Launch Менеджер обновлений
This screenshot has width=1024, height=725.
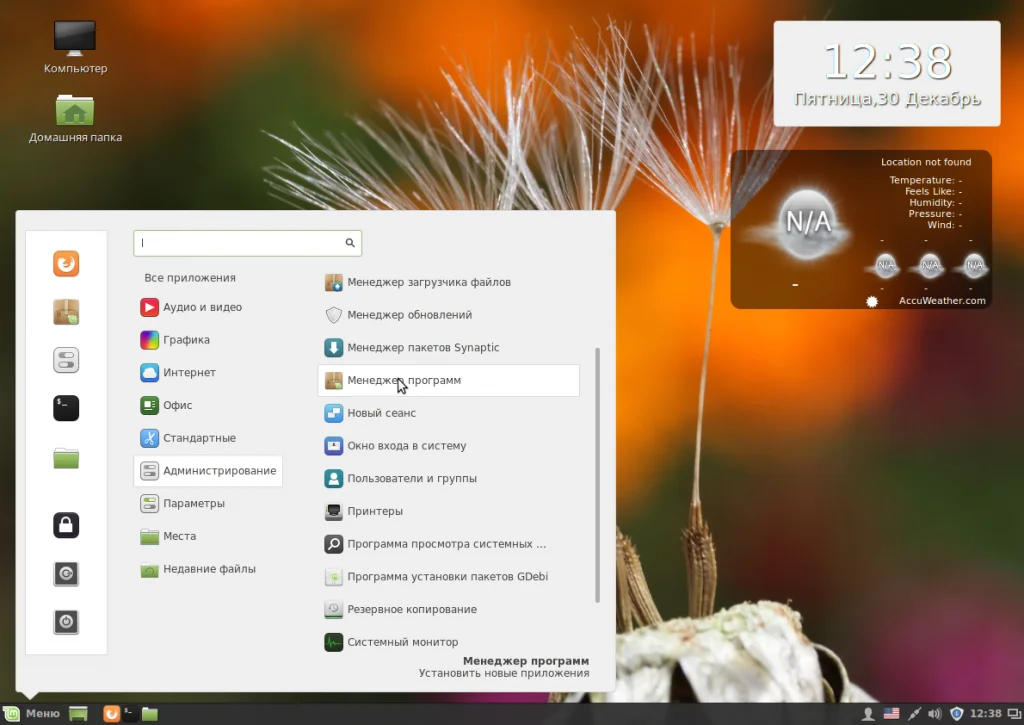click(409, 315)
